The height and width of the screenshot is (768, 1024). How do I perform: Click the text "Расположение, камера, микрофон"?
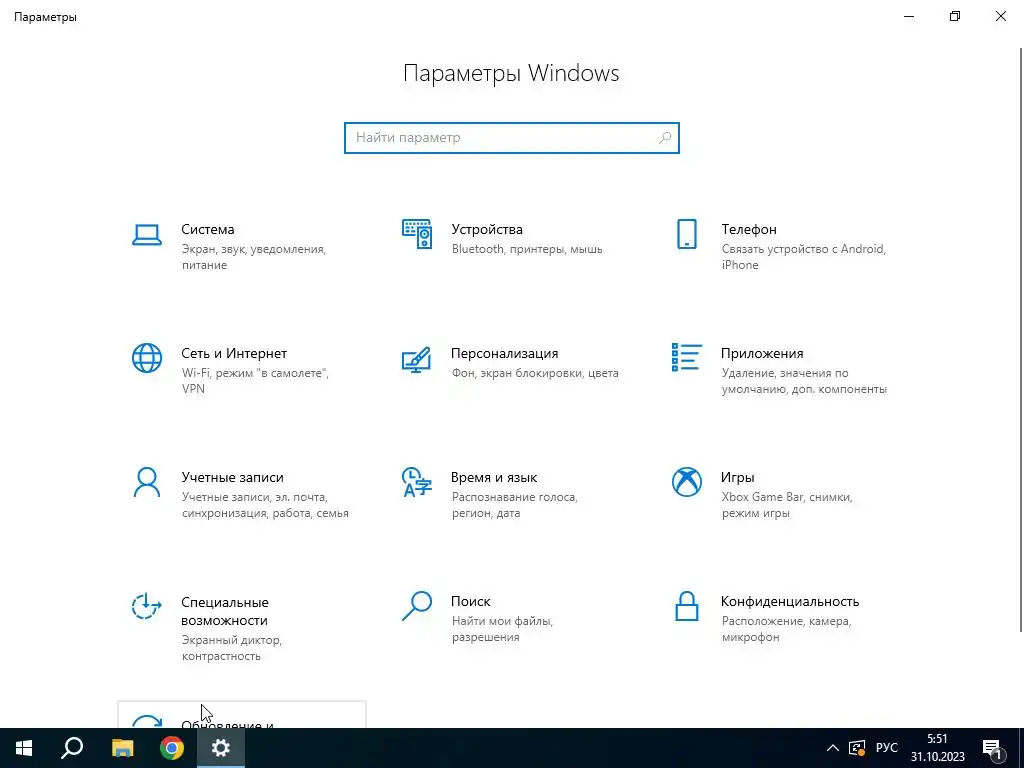[x=786, y=629]
